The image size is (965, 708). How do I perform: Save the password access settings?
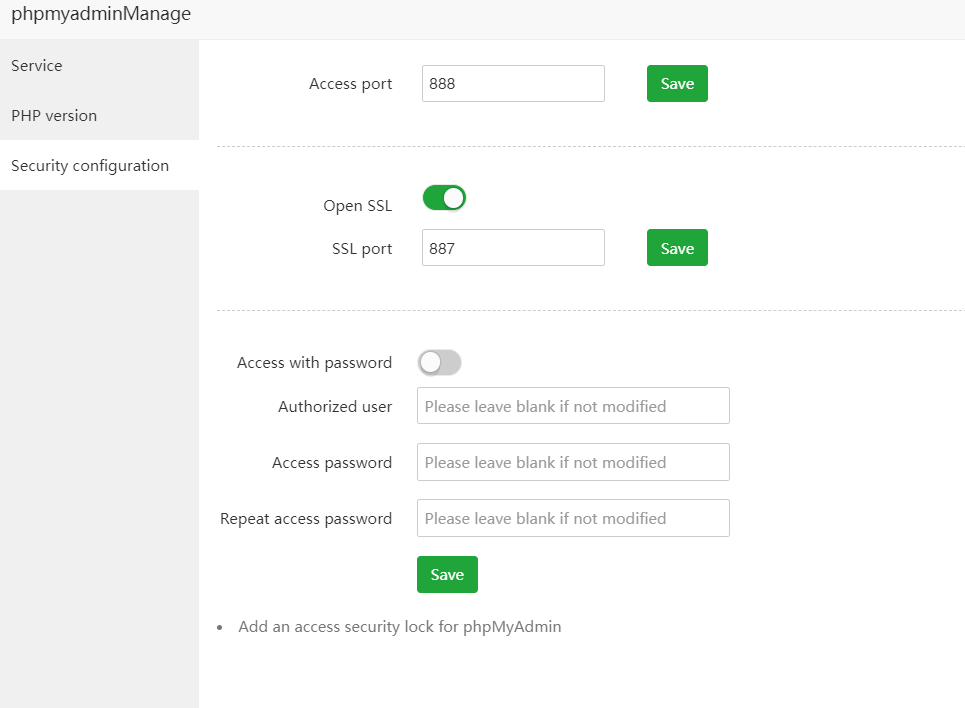click(x=447, y=574)
